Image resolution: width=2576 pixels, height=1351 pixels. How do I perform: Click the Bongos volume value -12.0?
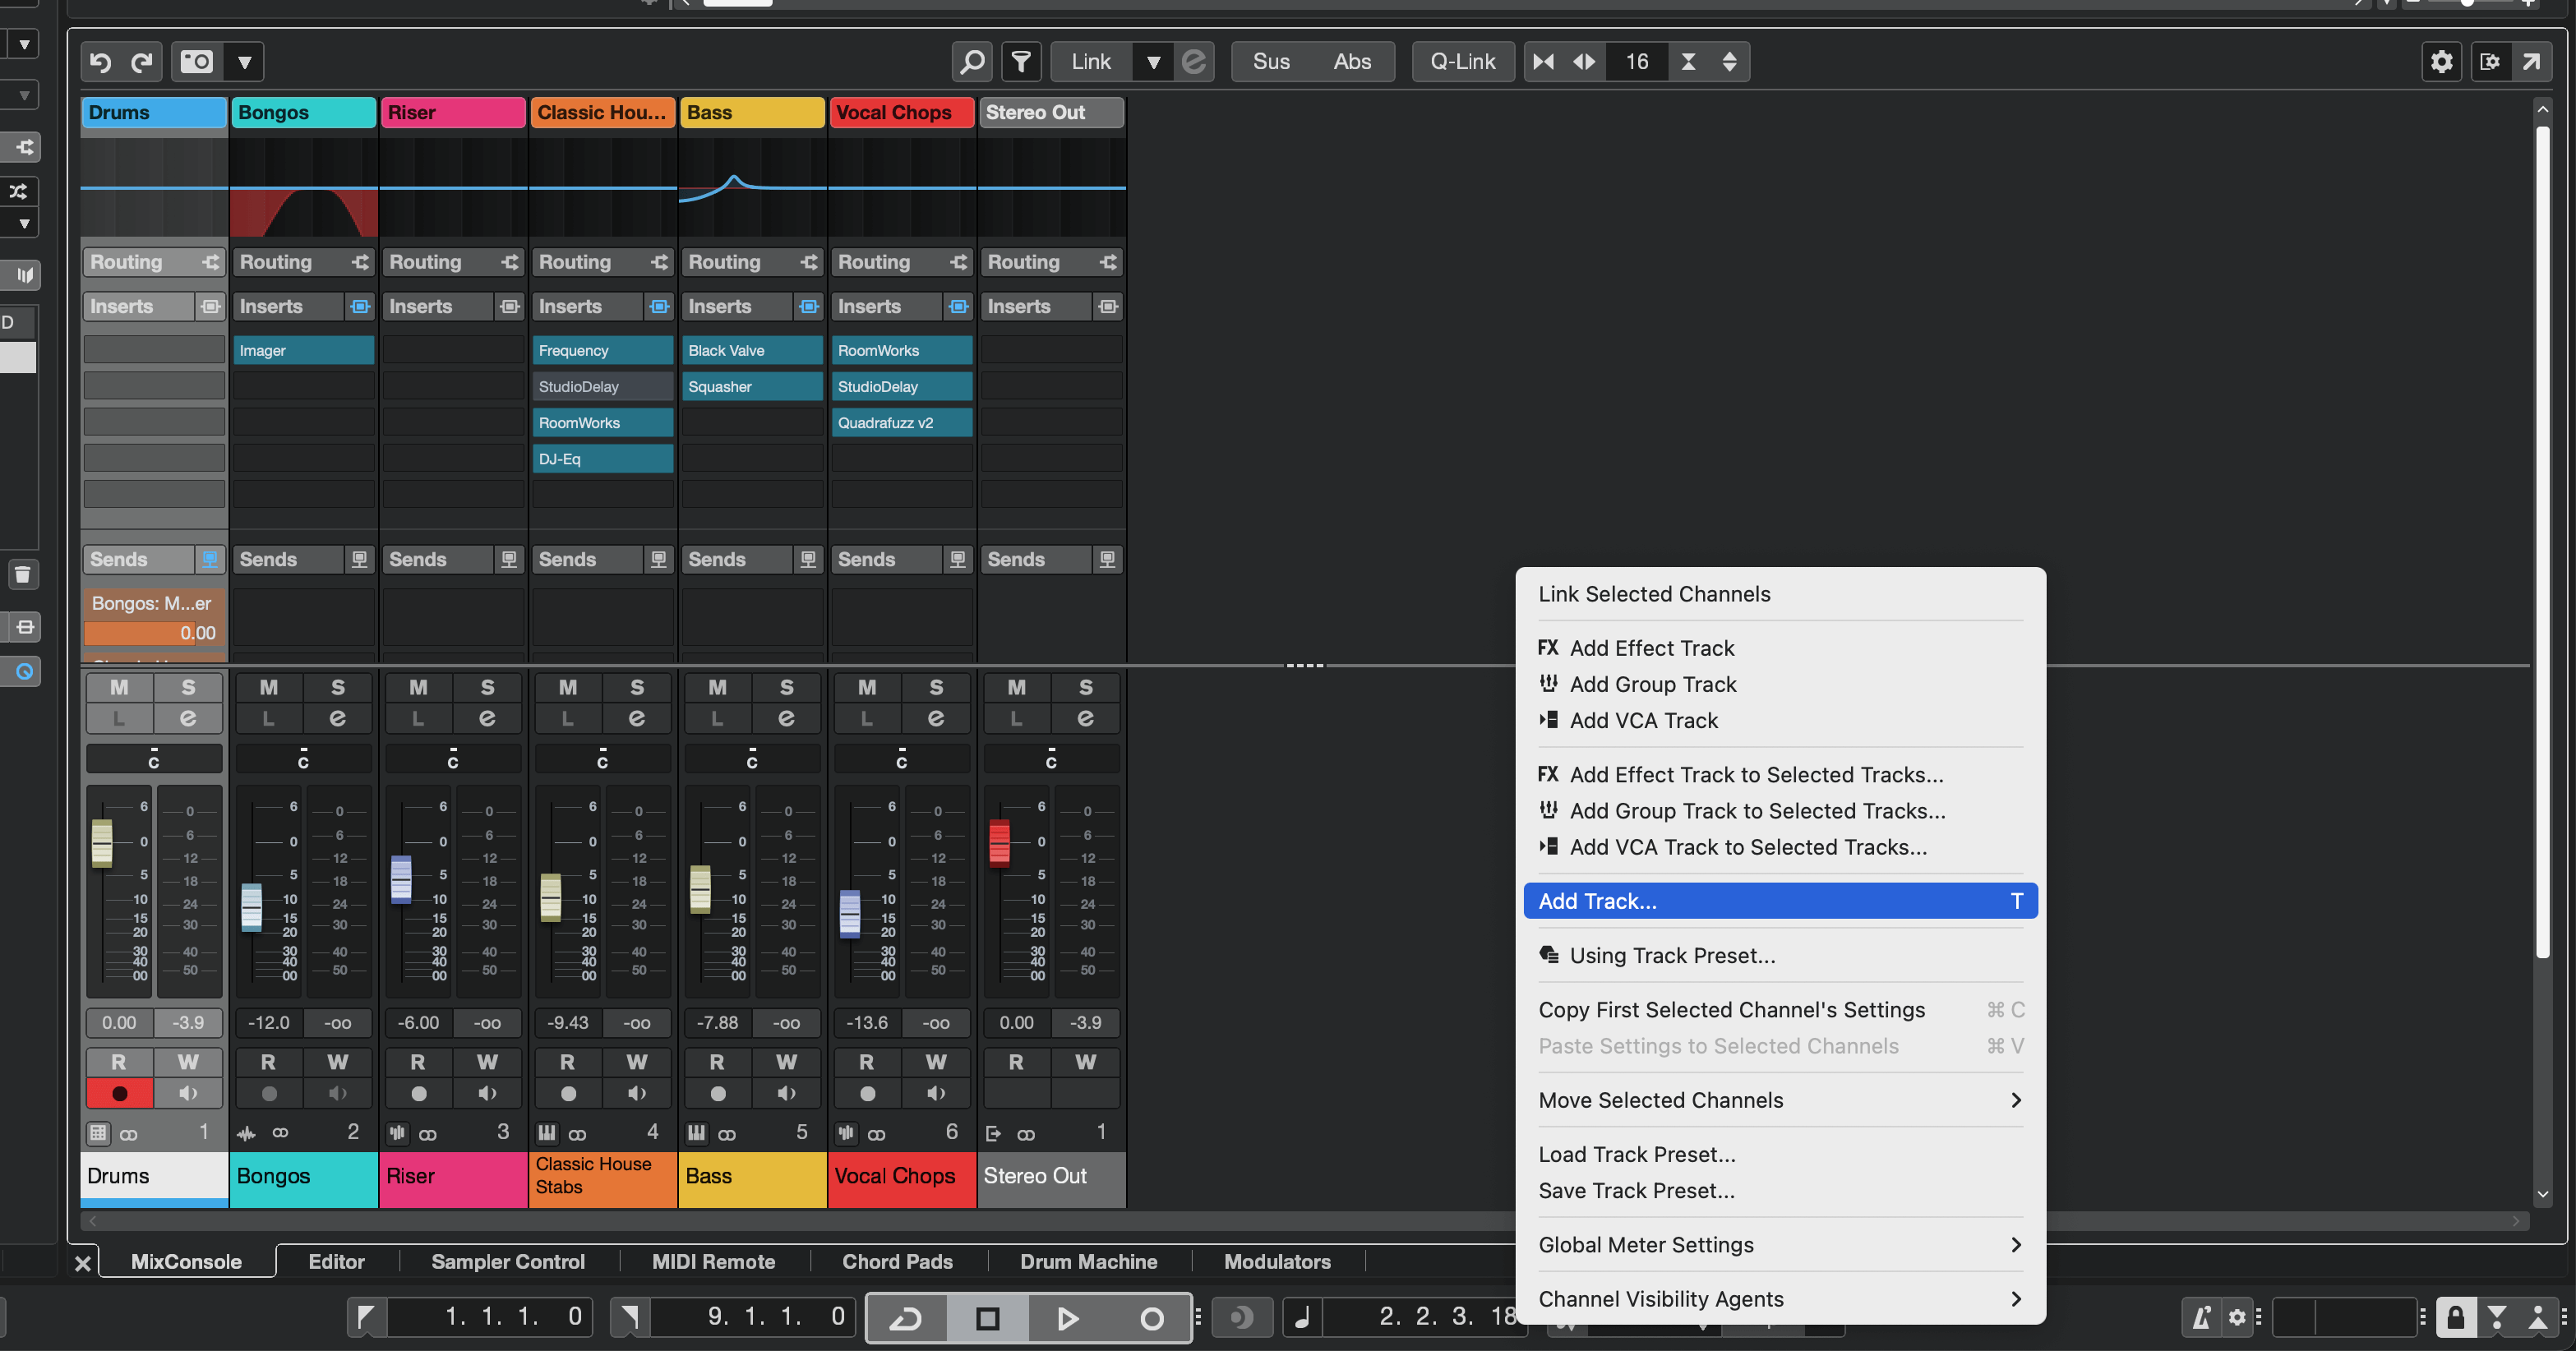pos(269,1023)
